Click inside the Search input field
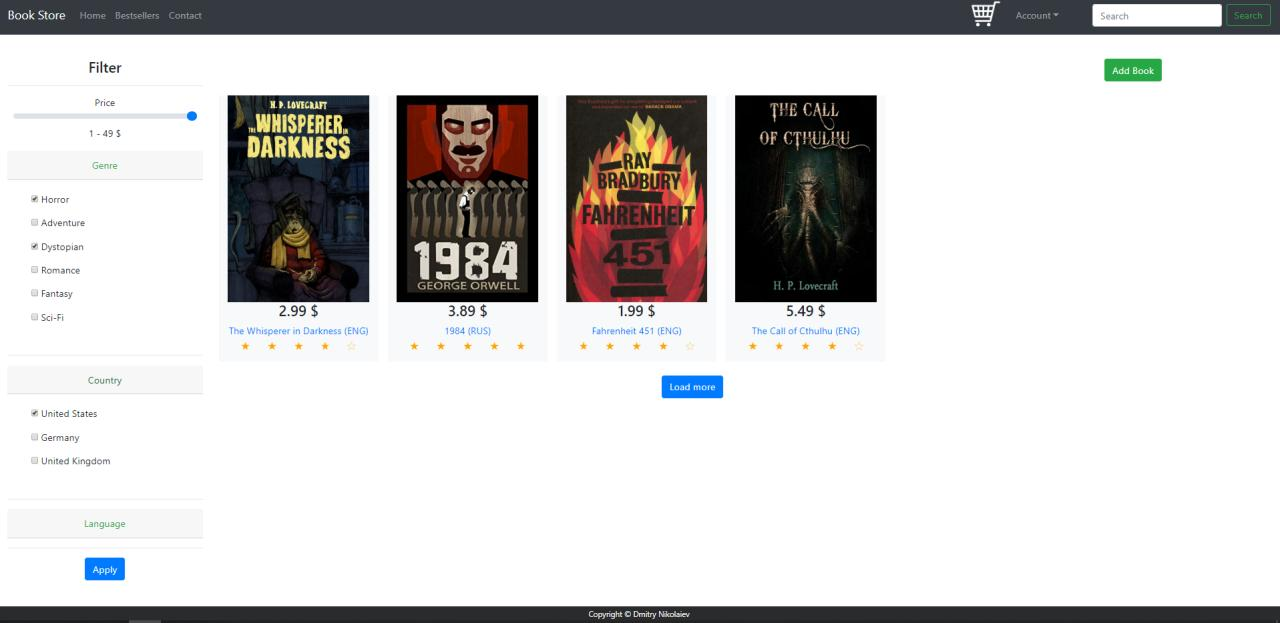 (x=1156, y=15)
